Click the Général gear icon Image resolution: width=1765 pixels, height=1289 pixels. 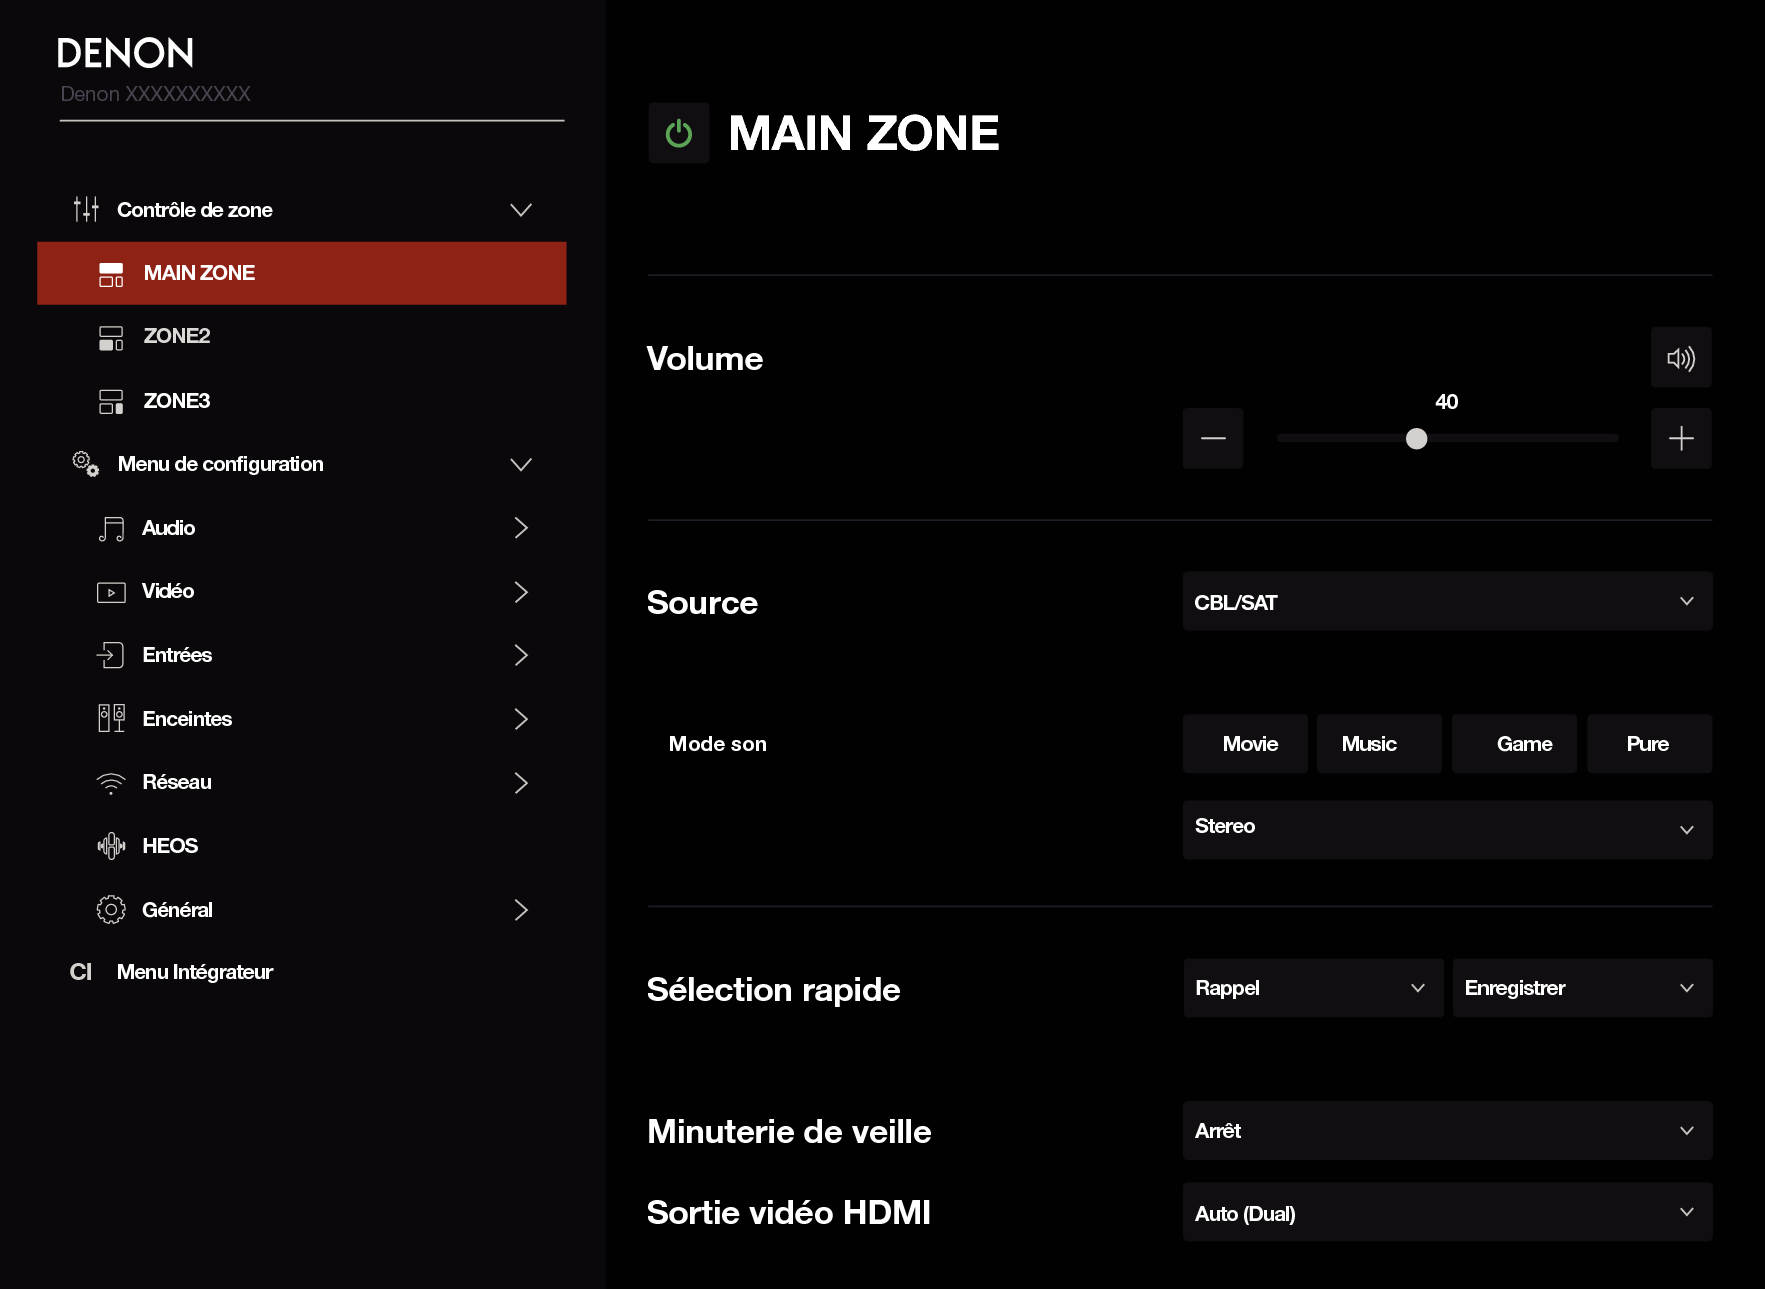pos(111,910)
